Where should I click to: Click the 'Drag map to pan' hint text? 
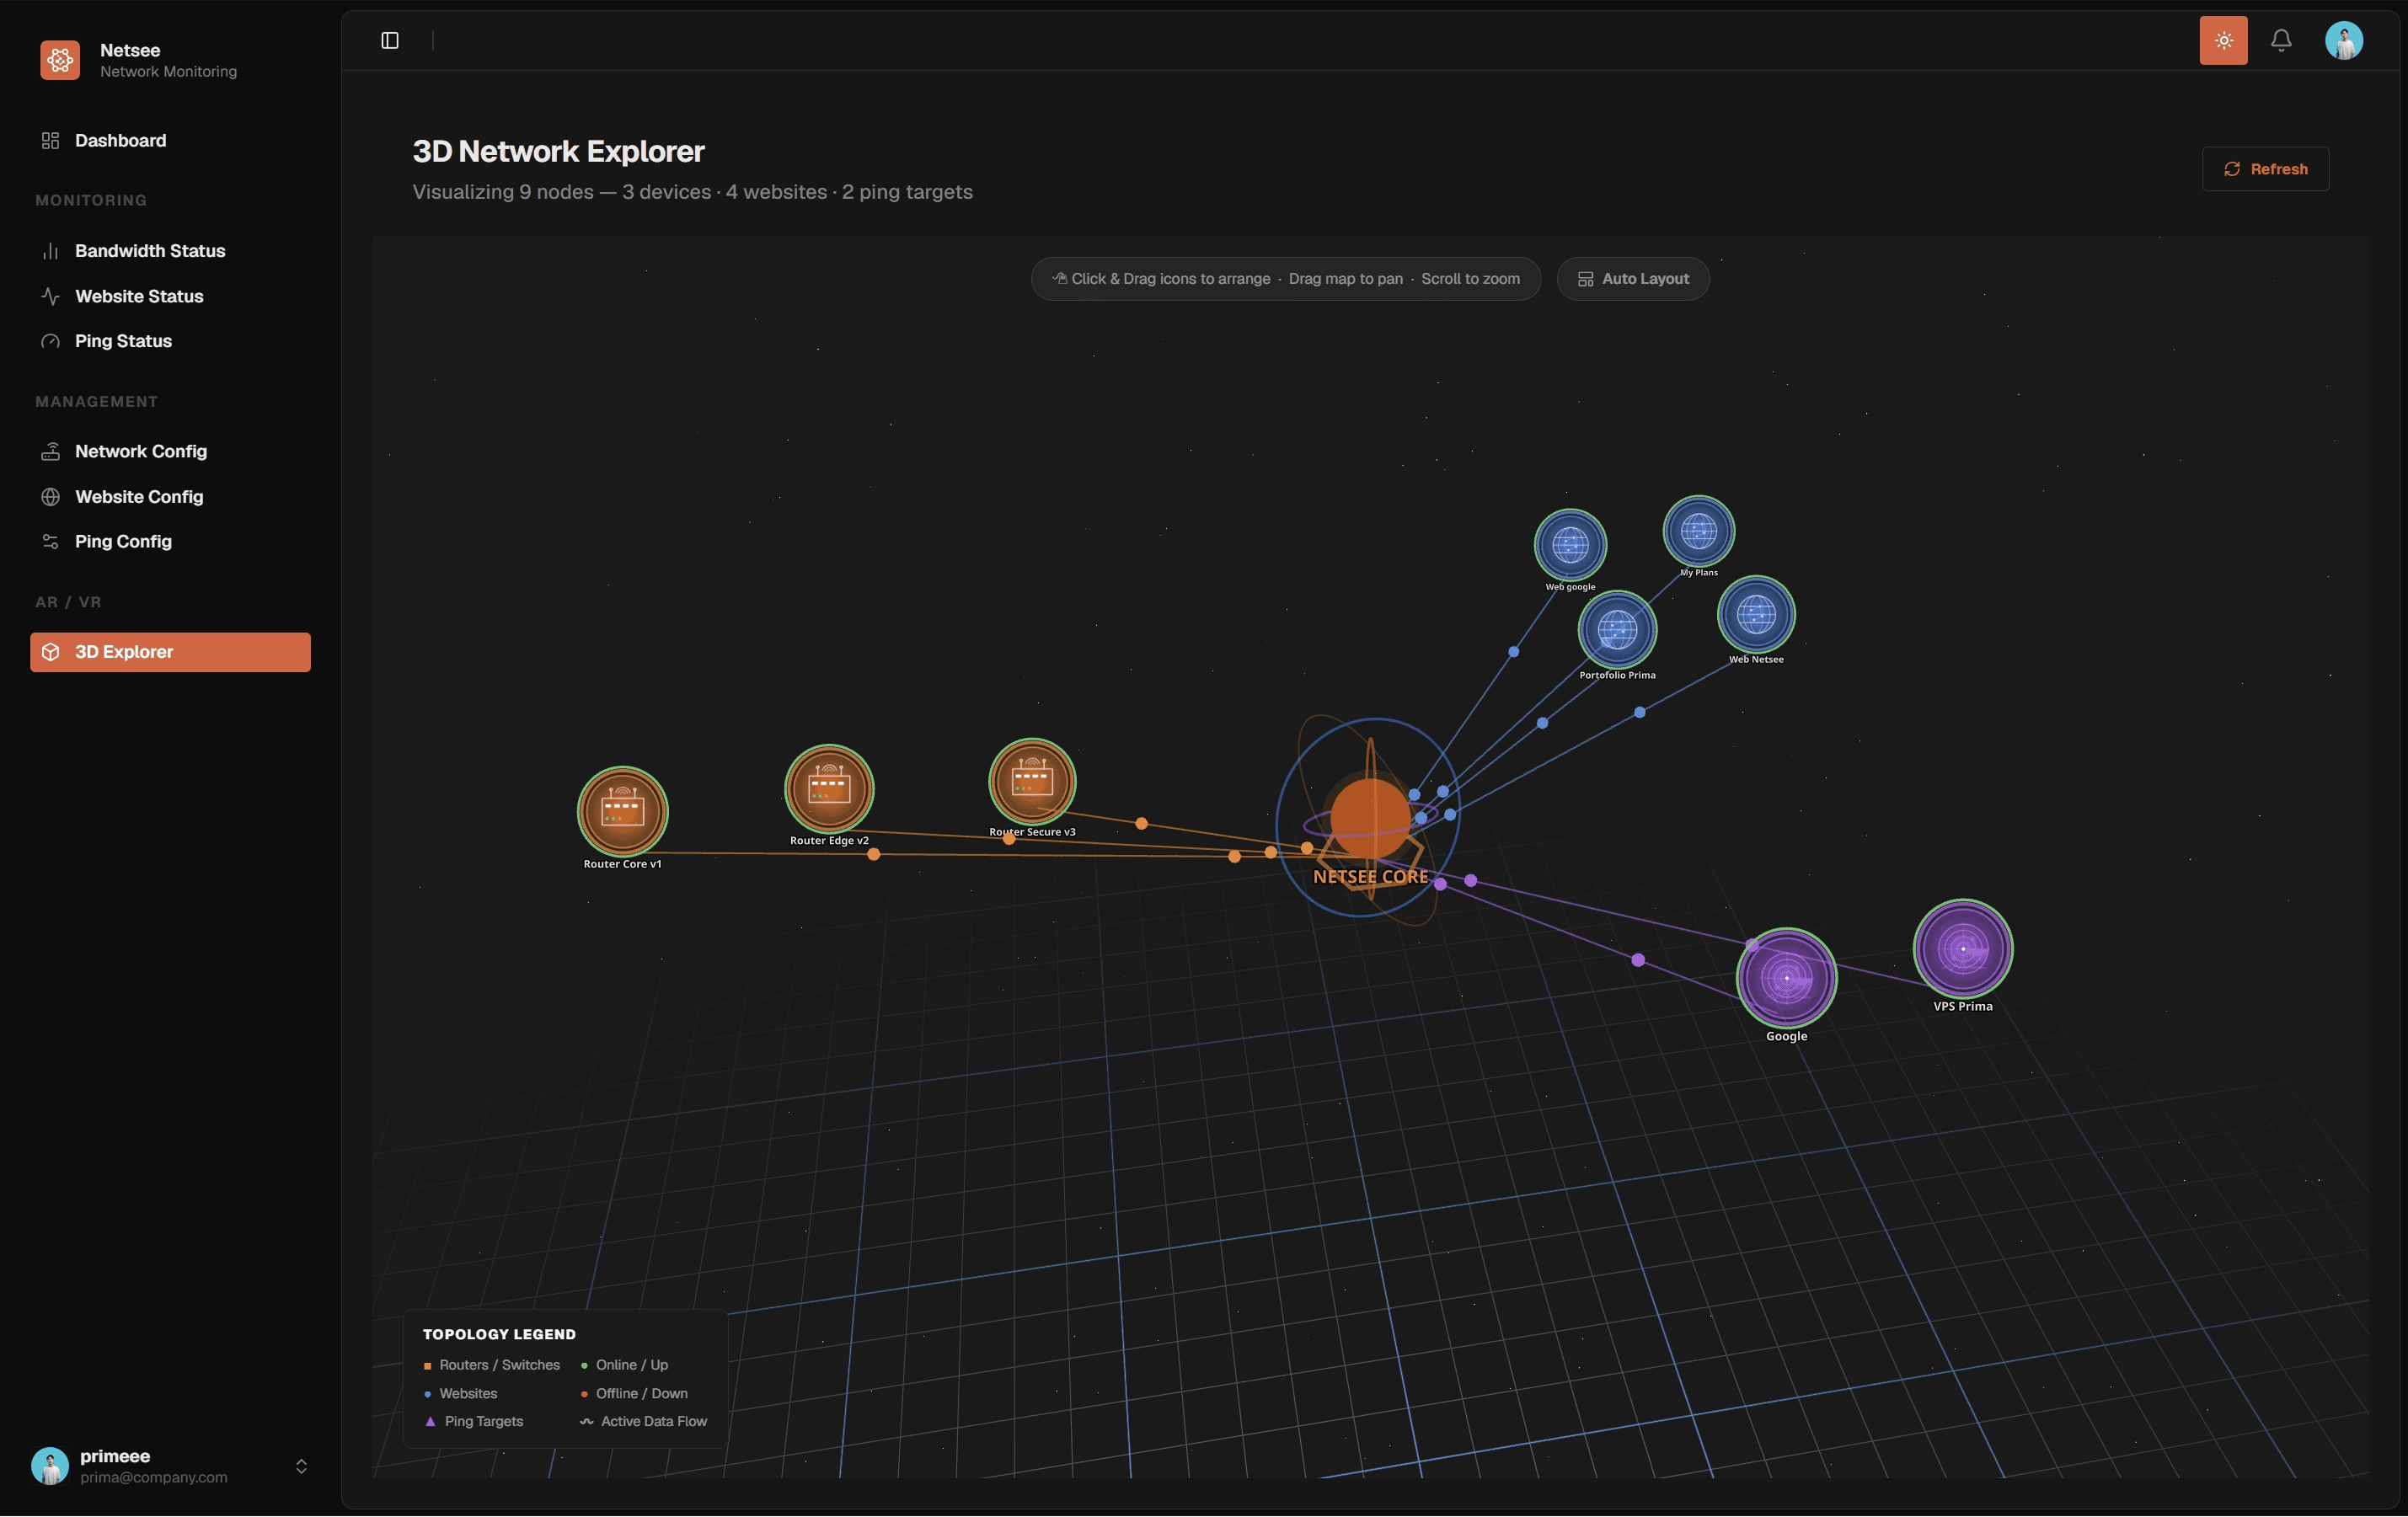pos(1345,279)
